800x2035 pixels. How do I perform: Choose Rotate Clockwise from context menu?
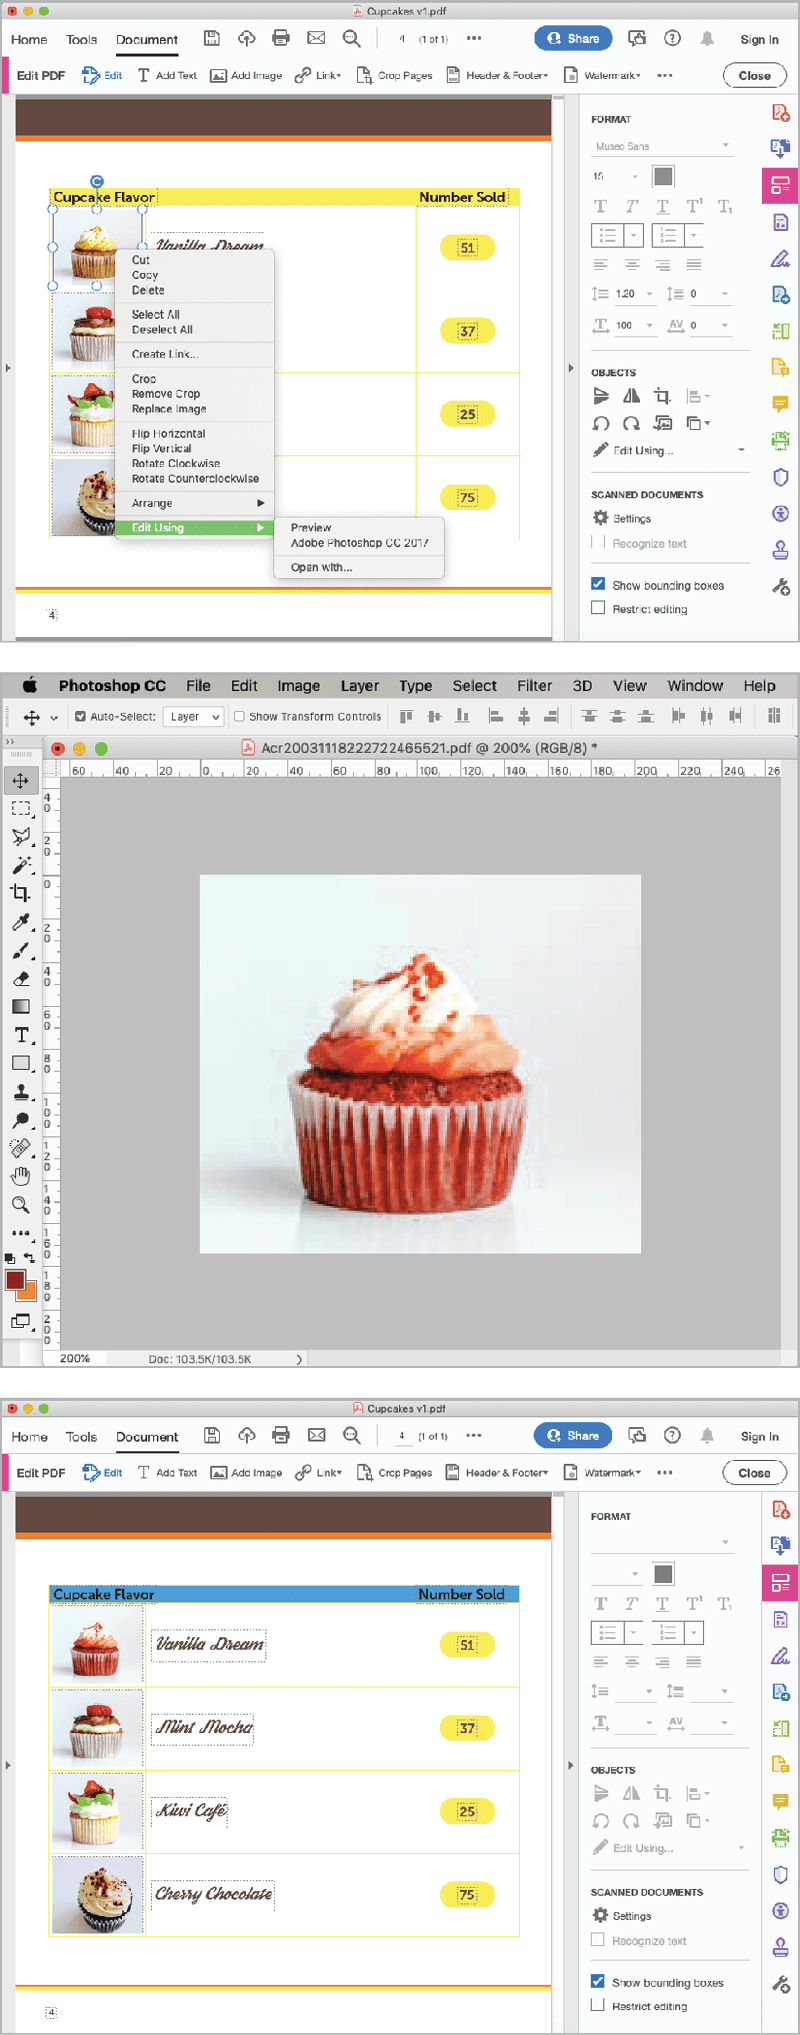pos(176,463)
